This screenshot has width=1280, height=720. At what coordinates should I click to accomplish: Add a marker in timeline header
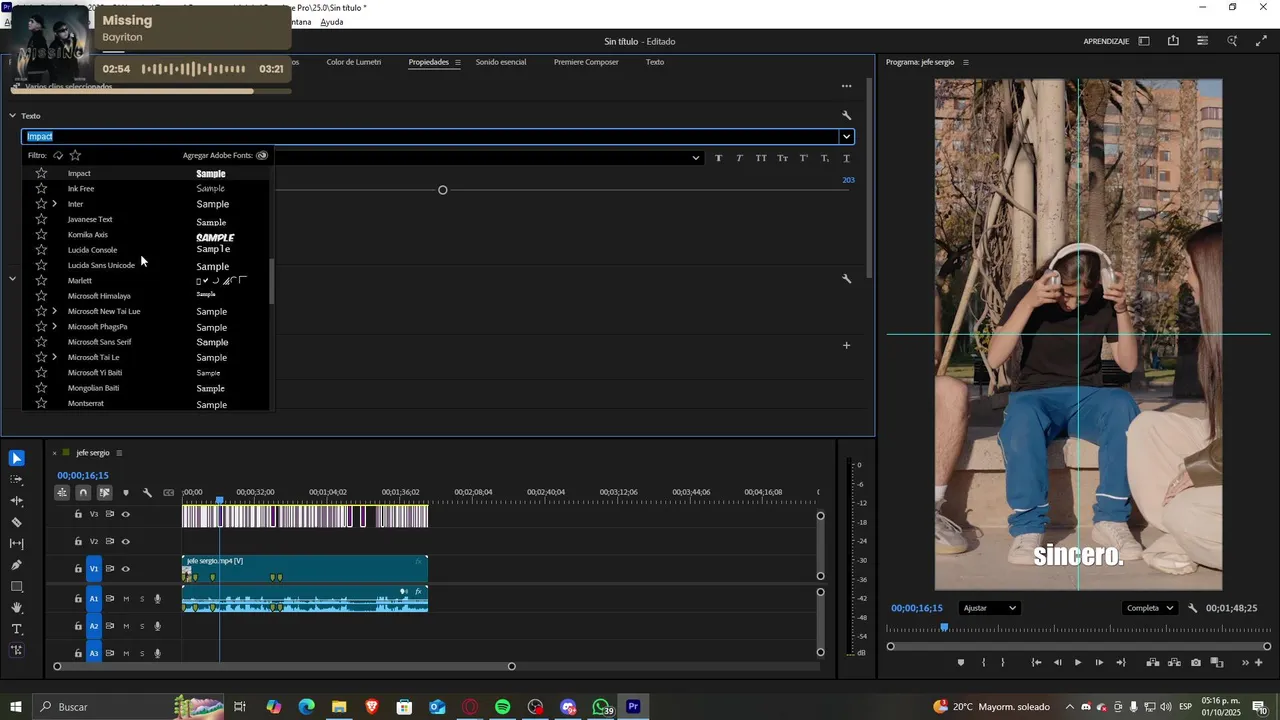pos(125,492)
